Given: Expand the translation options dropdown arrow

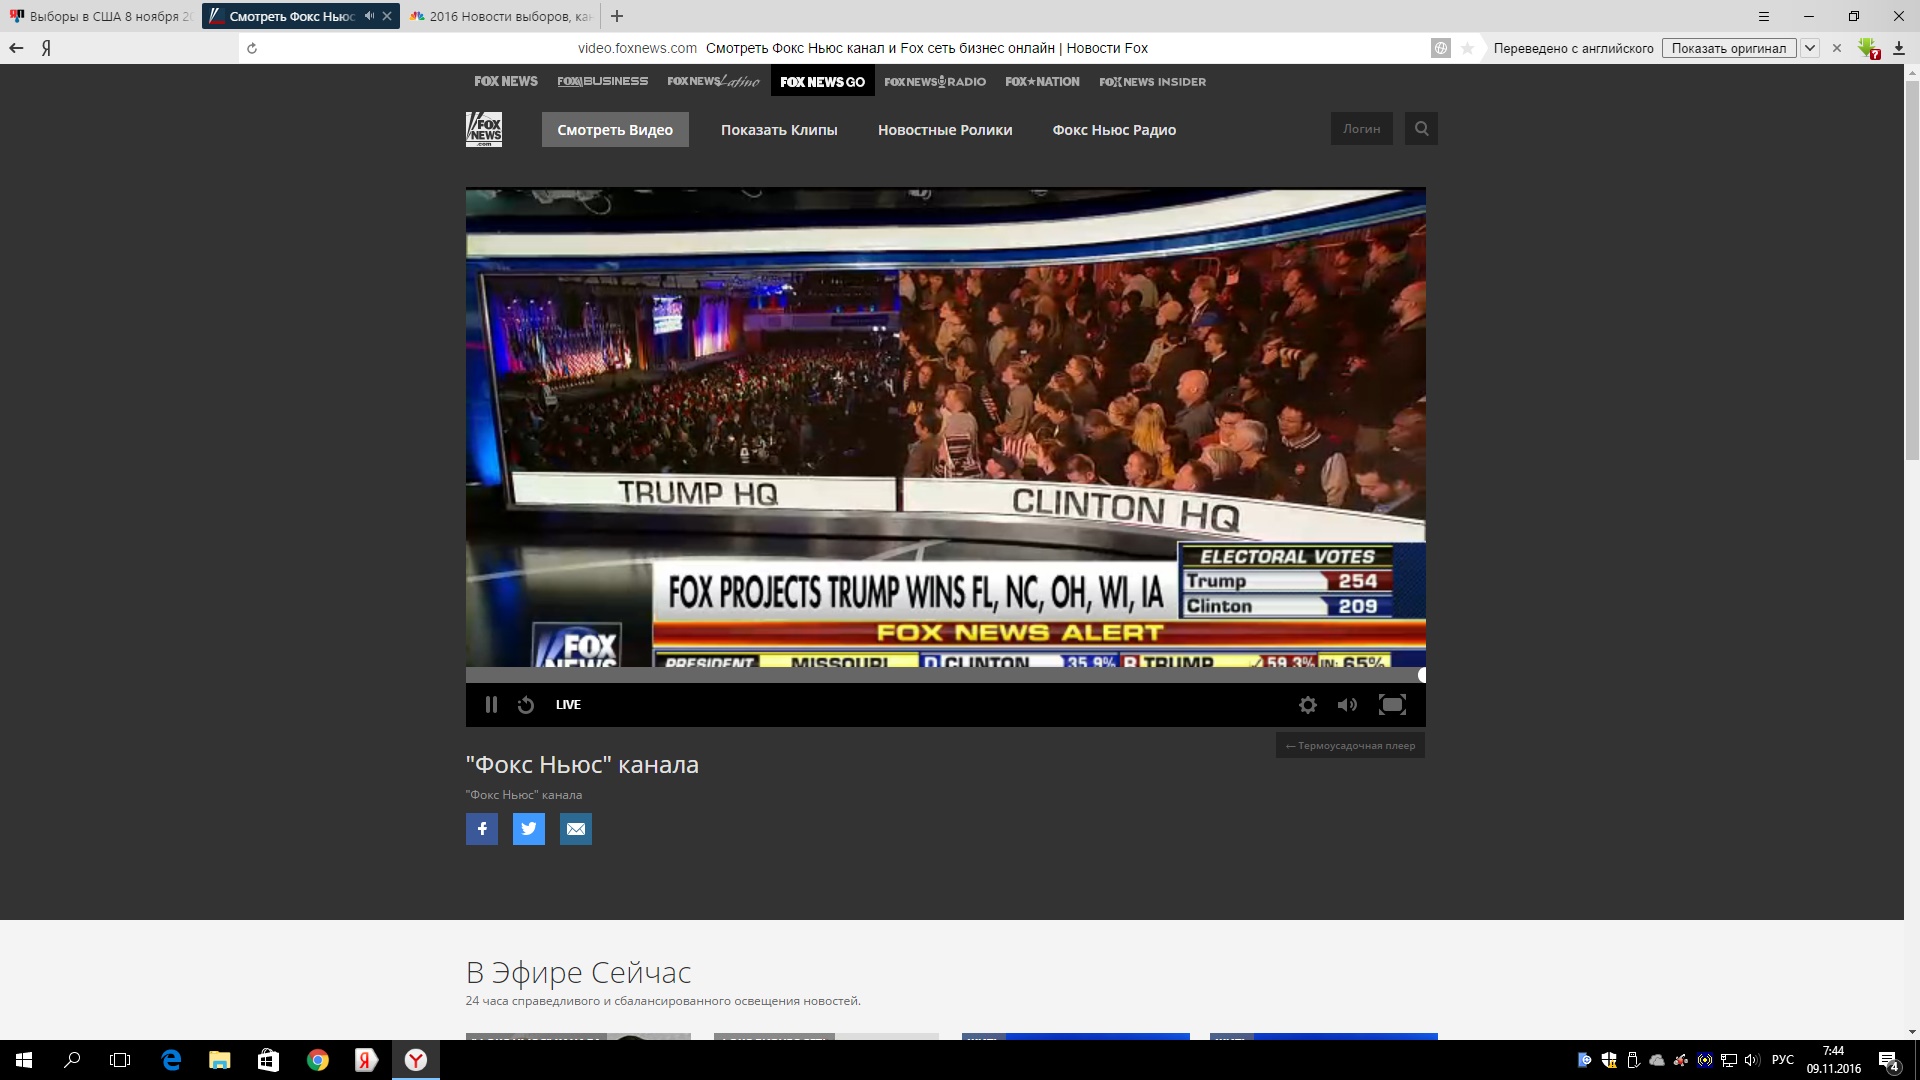Looking at the screenshot, I should 1810,48.
